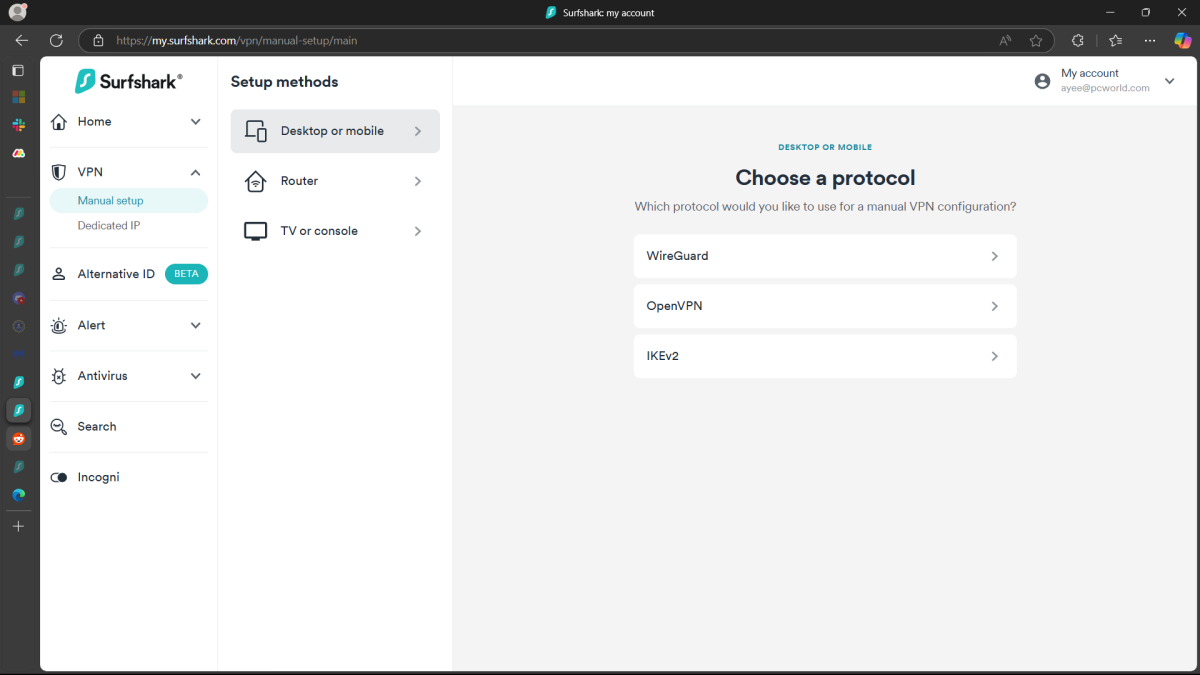Click the Surfshark logo
The image size is (1200, 675).
(129, 81)
